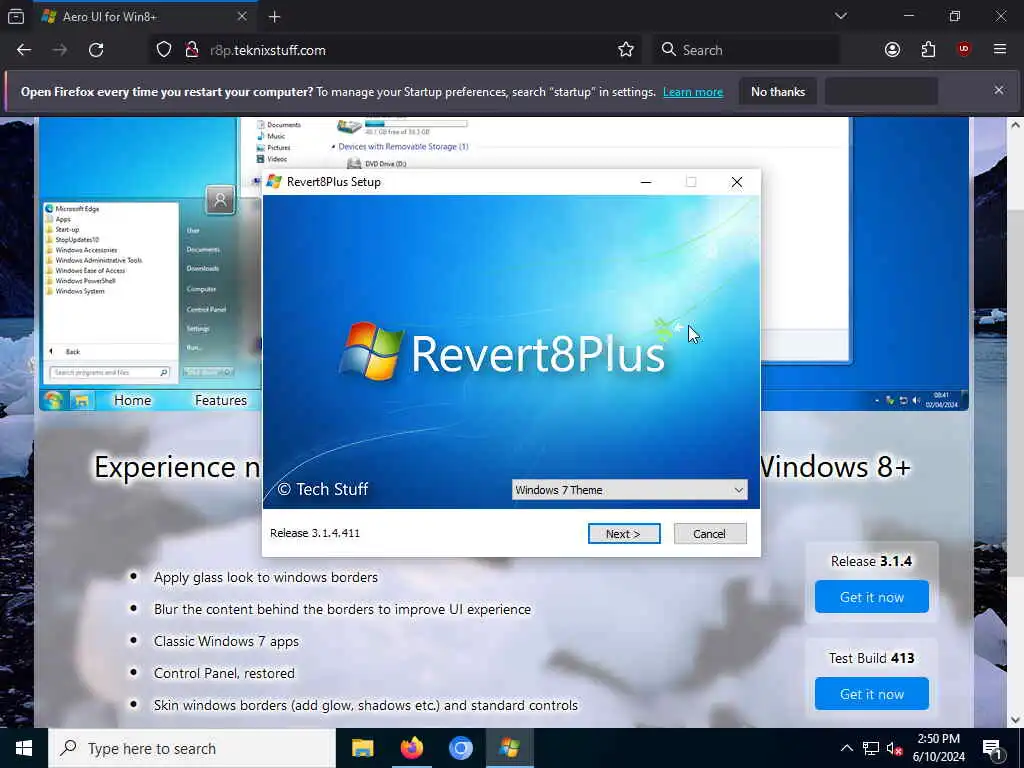
Task: Dismiss the startup notification bar
Action: (999, 90)
